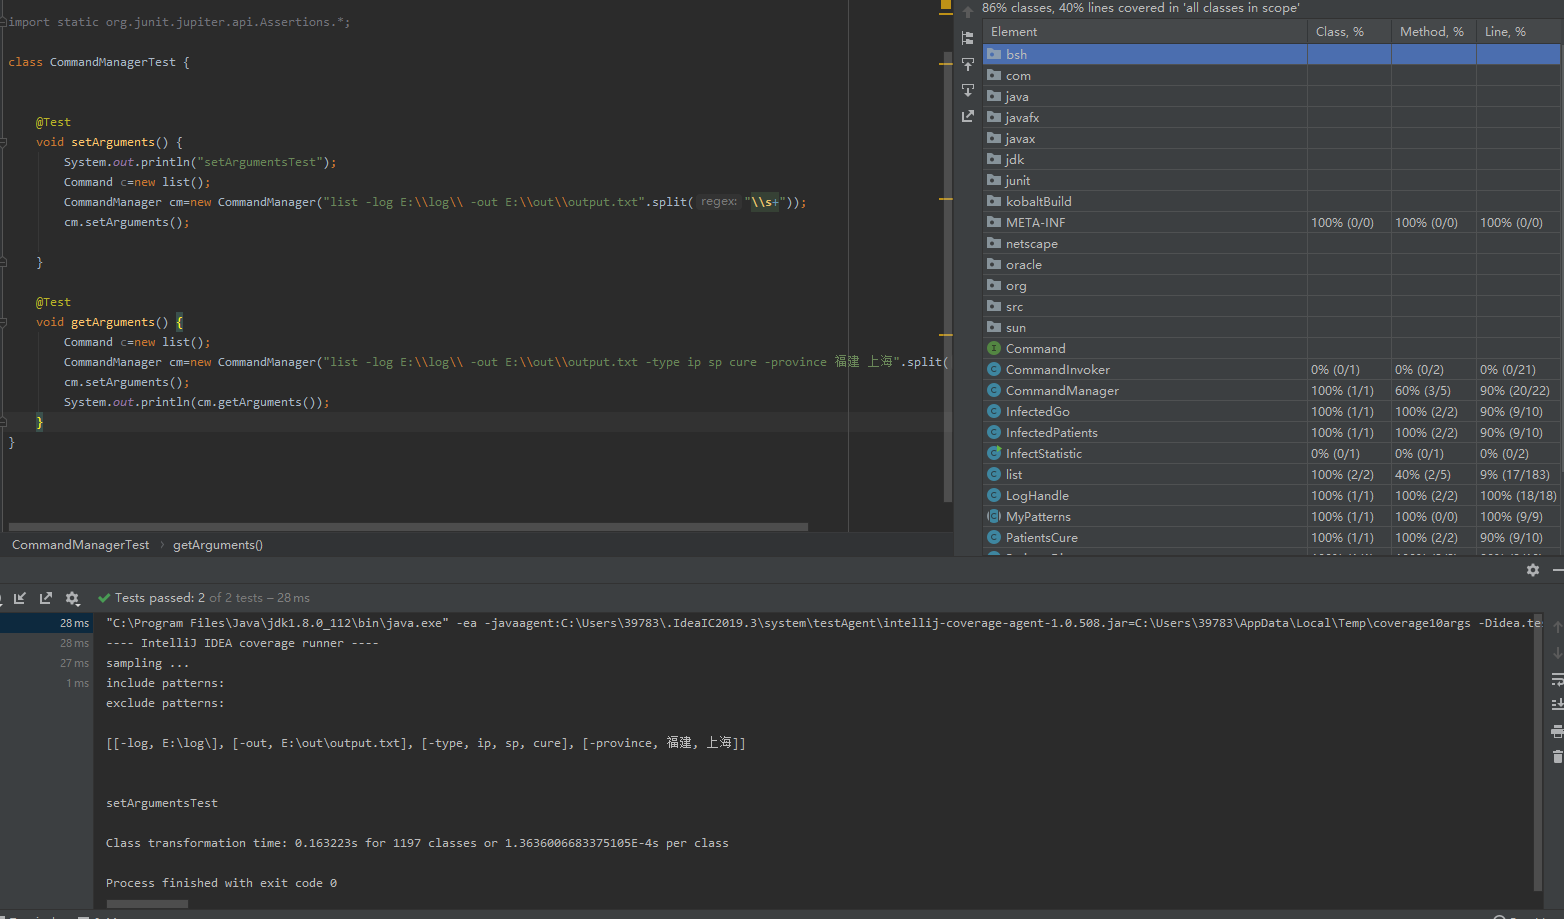Open test runner gear options dropdown
The width and height of the screenshot is (1564, 919).
coord(72,598)
